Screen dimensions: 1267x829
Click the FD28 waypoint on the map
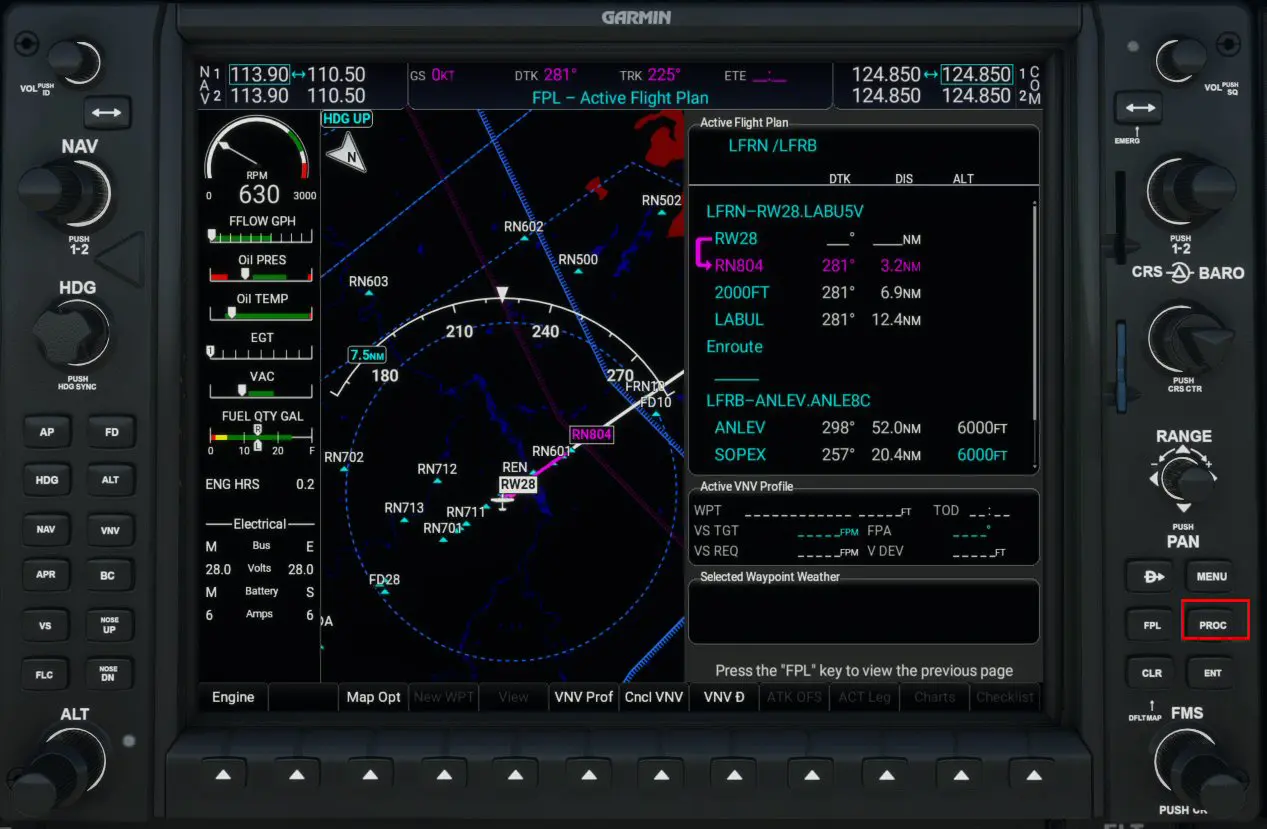pos(384,583)
